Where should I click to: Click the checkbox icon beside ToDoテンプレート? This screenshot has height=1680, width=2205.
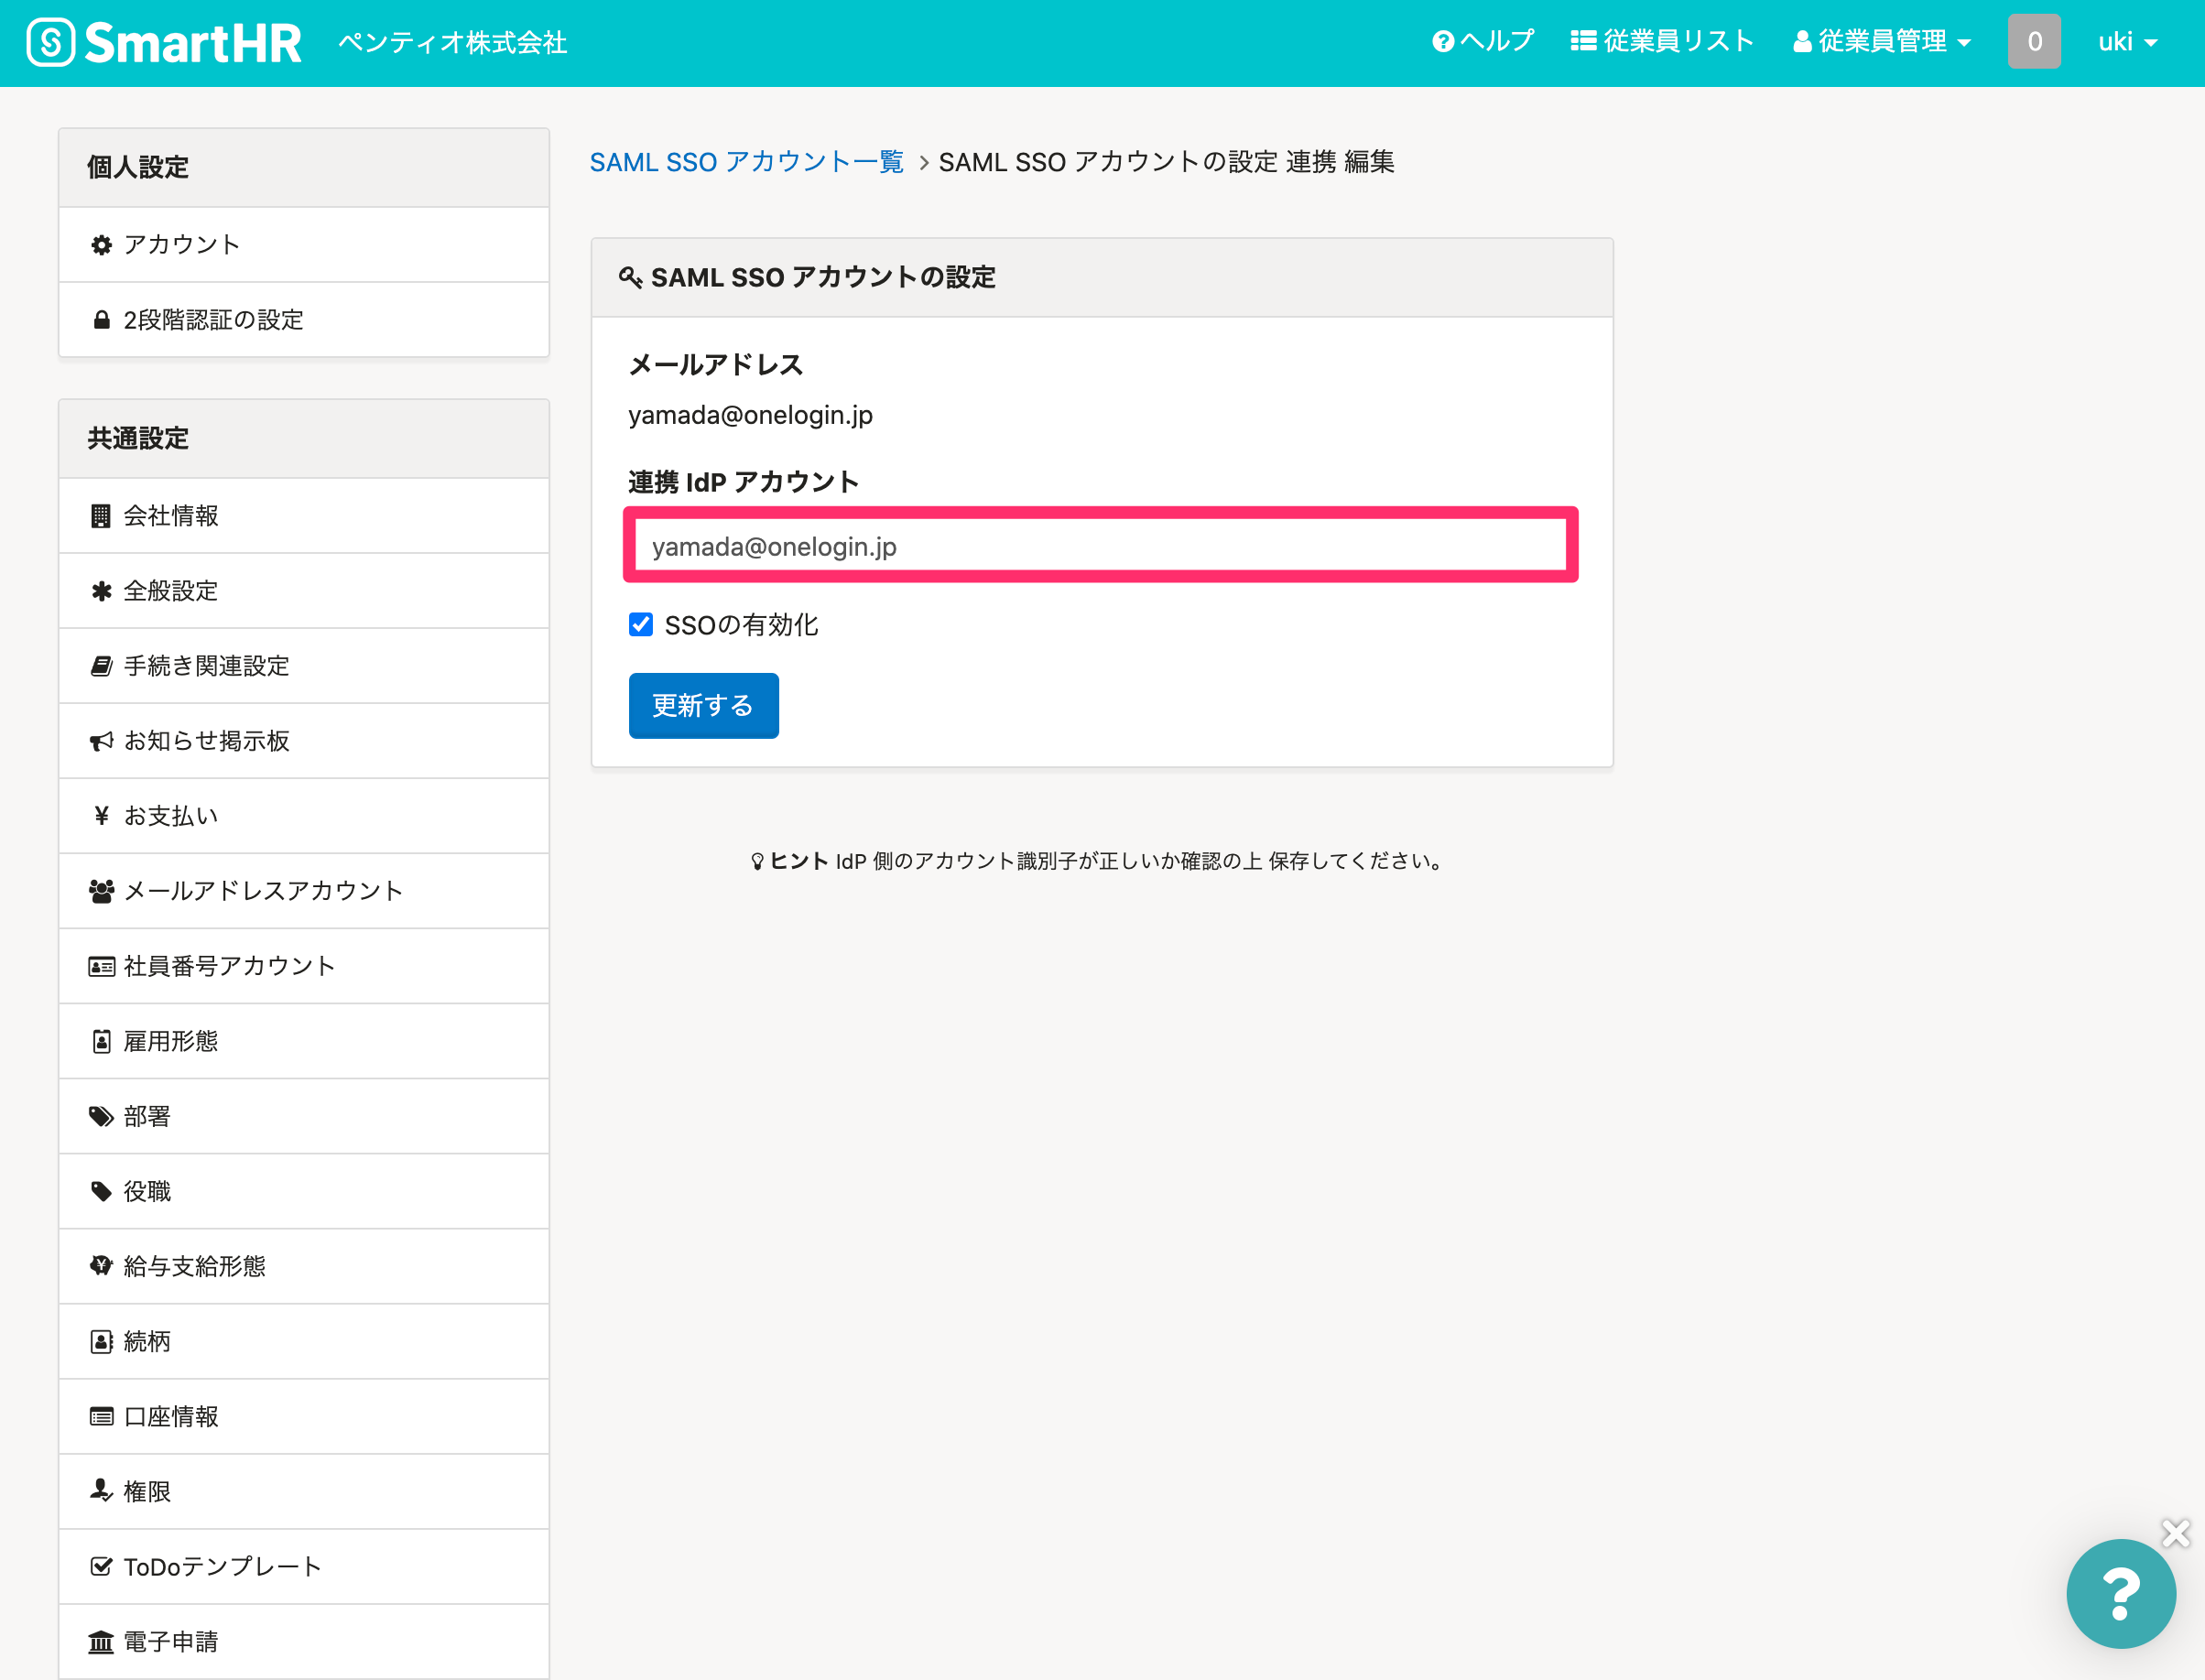(101, 1566)
